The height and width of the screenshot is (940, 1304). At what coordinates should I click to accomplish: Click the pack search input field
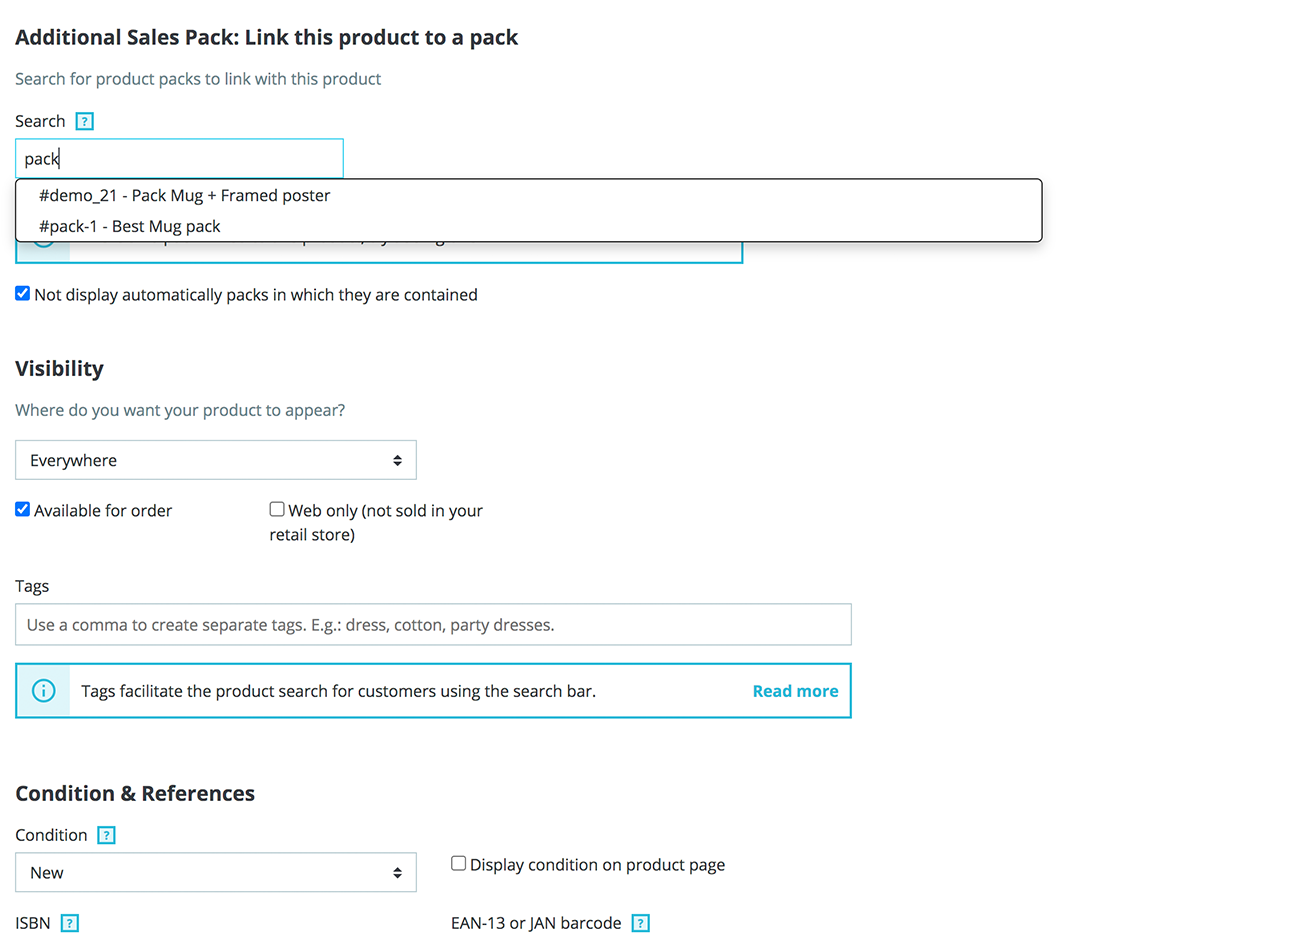180,159
